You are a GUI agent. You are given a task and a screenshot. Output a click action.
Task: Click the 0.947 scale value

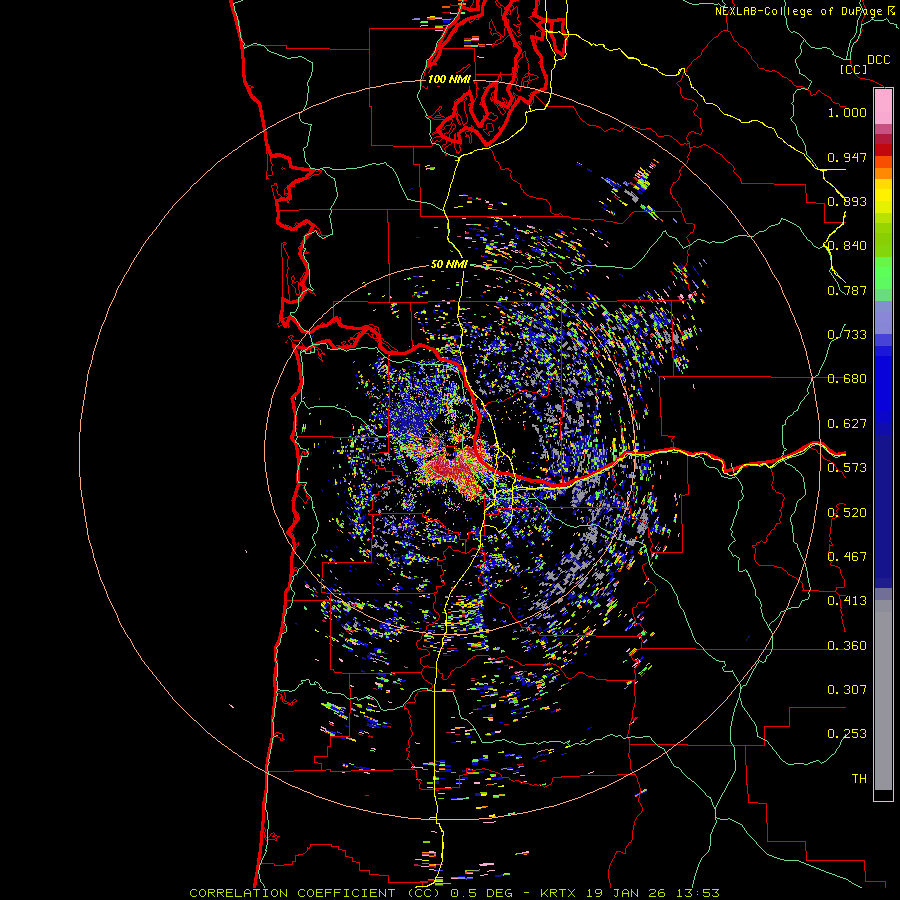click(x=847, y=157)
